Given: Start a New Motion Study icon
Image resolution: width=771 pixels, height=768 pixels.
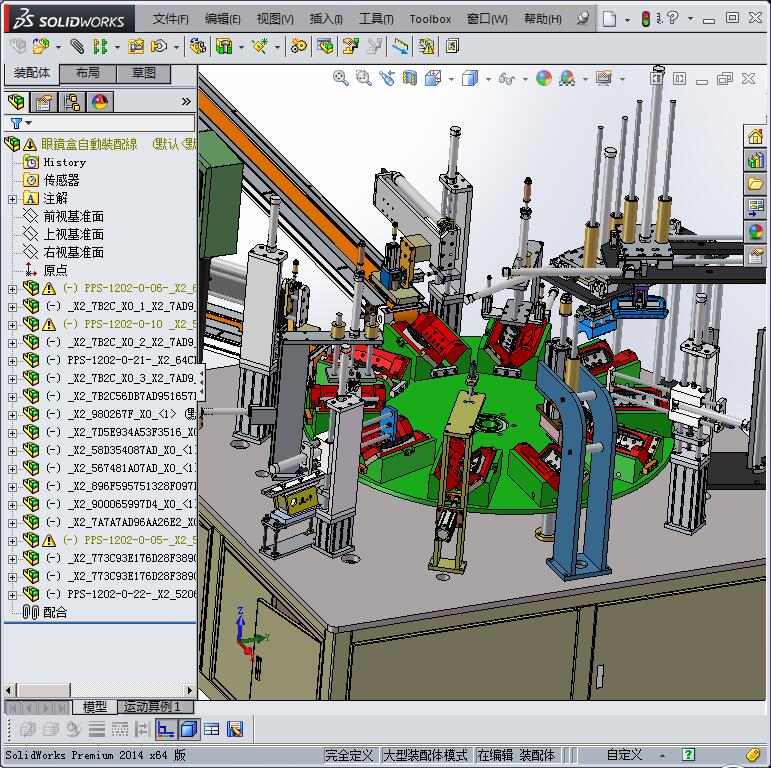Looking at the screenshot, I should 298,47.
